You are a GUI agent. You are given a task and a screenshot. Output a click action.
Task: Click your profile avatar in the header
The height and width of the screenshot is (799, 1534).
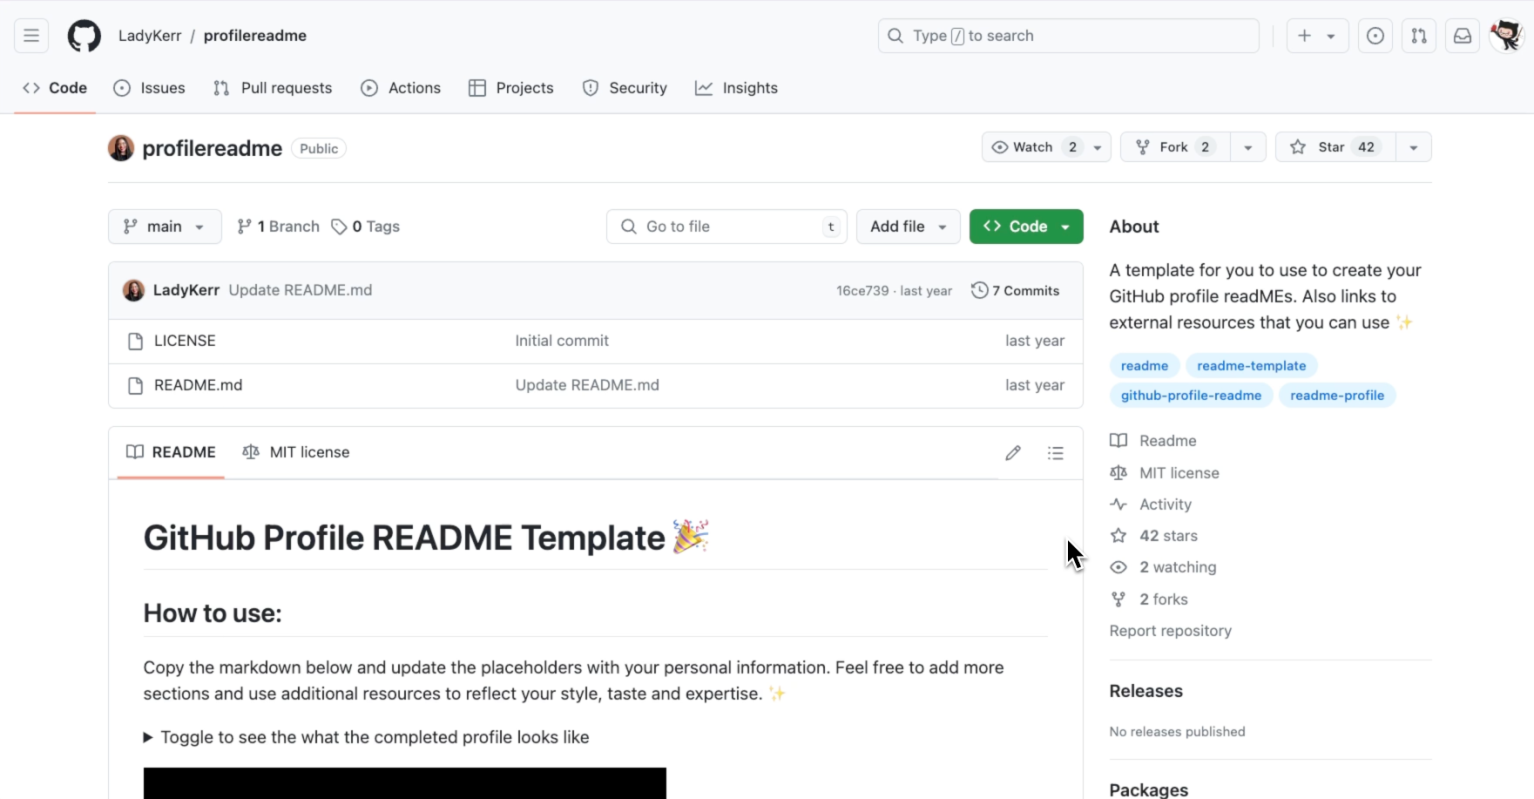tap(1506, 35)
